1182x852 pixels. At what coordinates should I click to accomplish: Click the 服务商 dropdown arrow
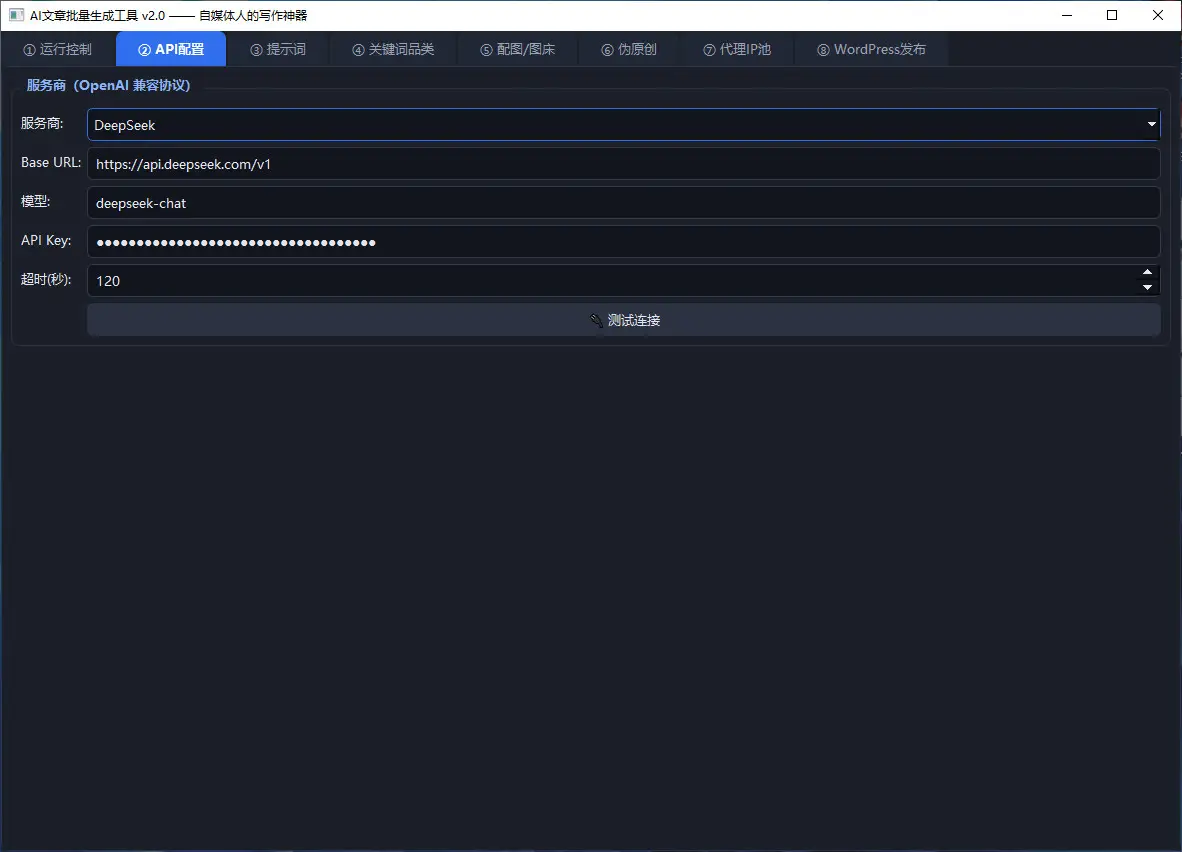[x=1151, y=124]
